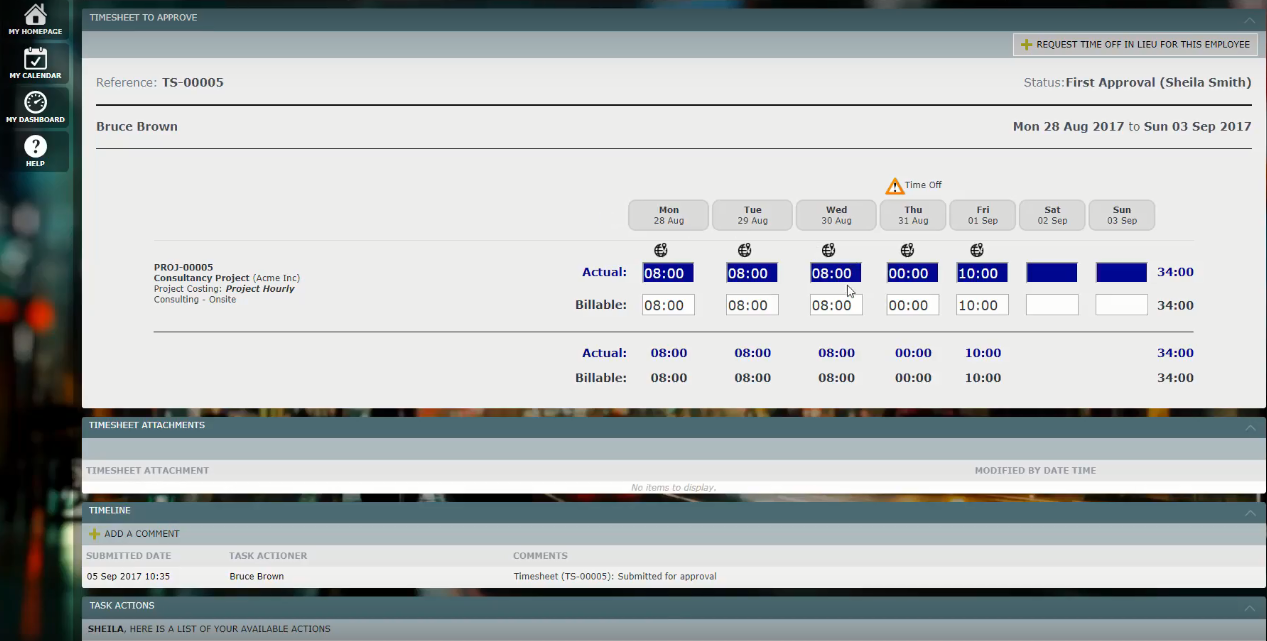
Task: Click the plus icon beside Add a Comment
Action: 94,534
